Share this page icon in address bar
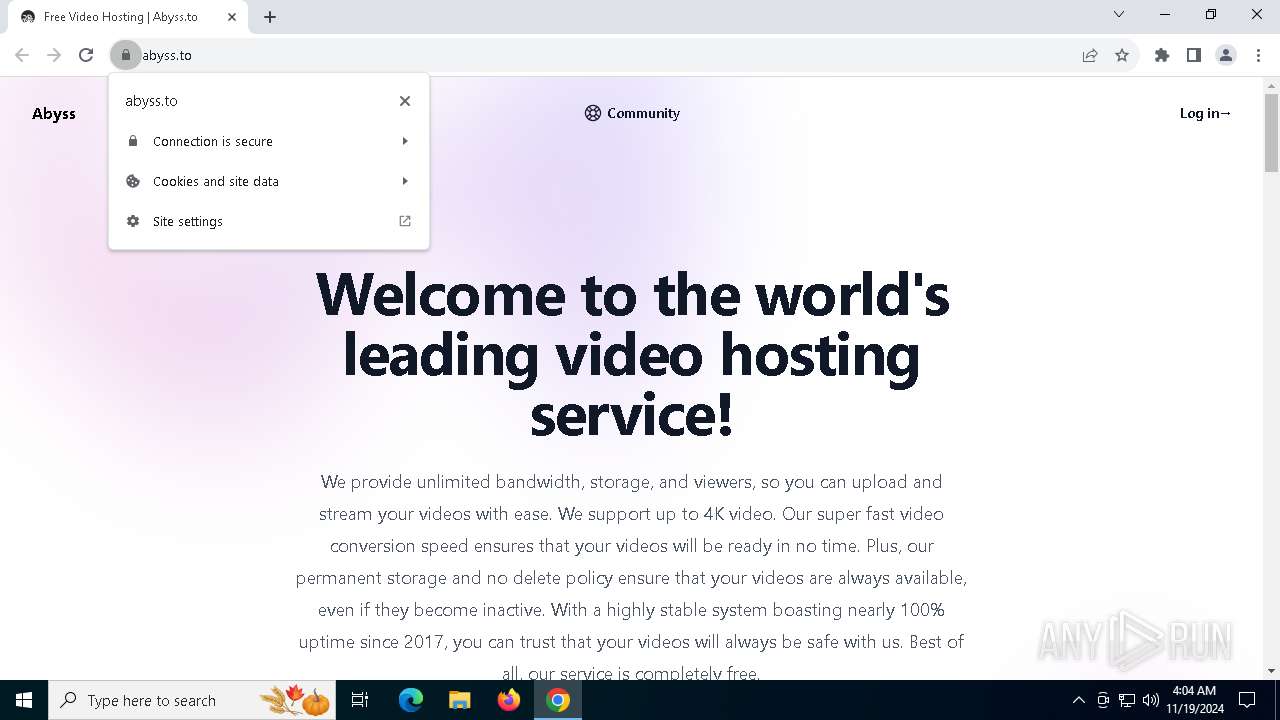1280x720 pixels. pos(1090,55)
